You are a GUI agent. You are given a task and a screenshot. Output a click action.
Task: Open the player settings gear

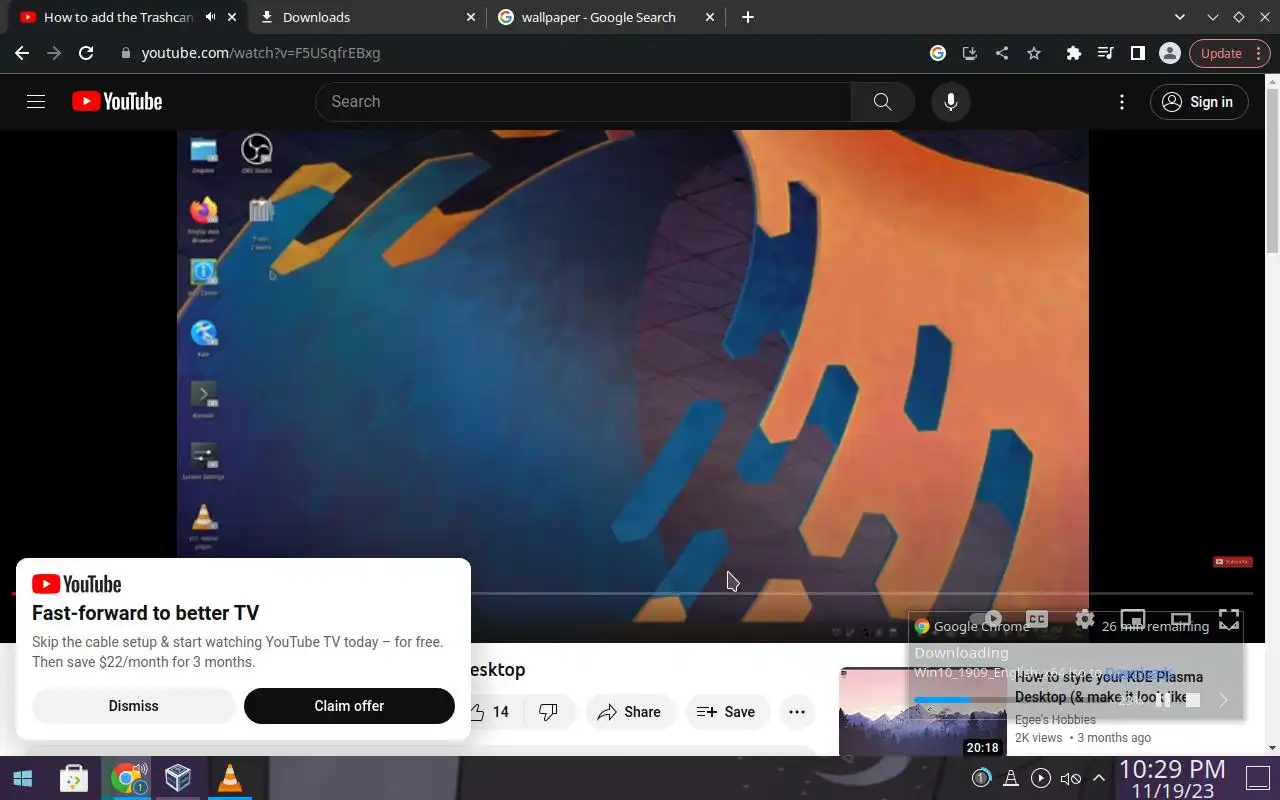1085,619
